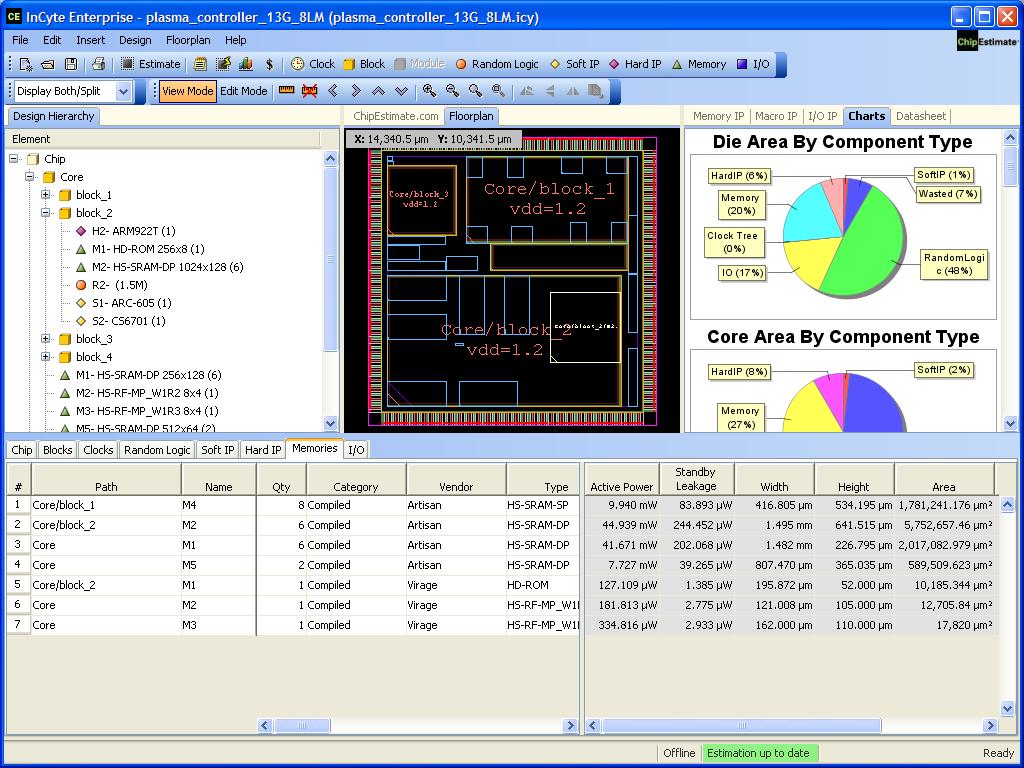Viewport: 1024px width, 768px height.
Task: Click the right table's horizontal scrollbar thumb
Action: (742, 726)
